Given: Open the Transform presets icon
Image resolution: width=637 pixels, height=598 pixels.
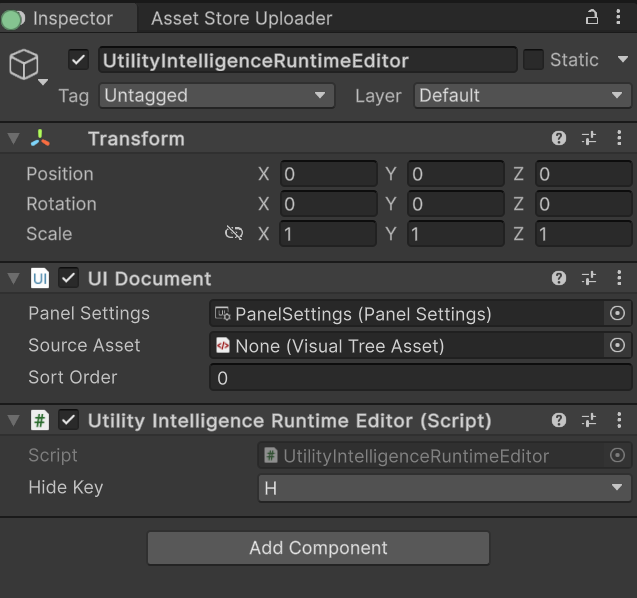Looking at the screenshot, I should click(x=589, y=138).
